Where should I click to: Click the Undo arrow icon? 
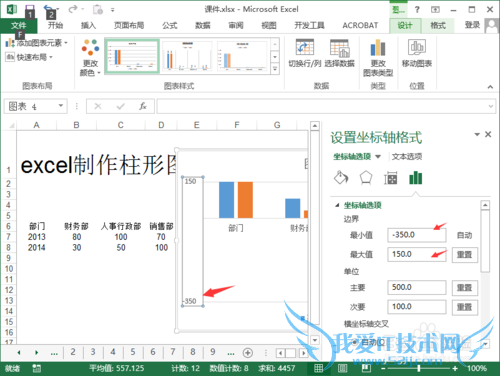(x=49, y=9)
